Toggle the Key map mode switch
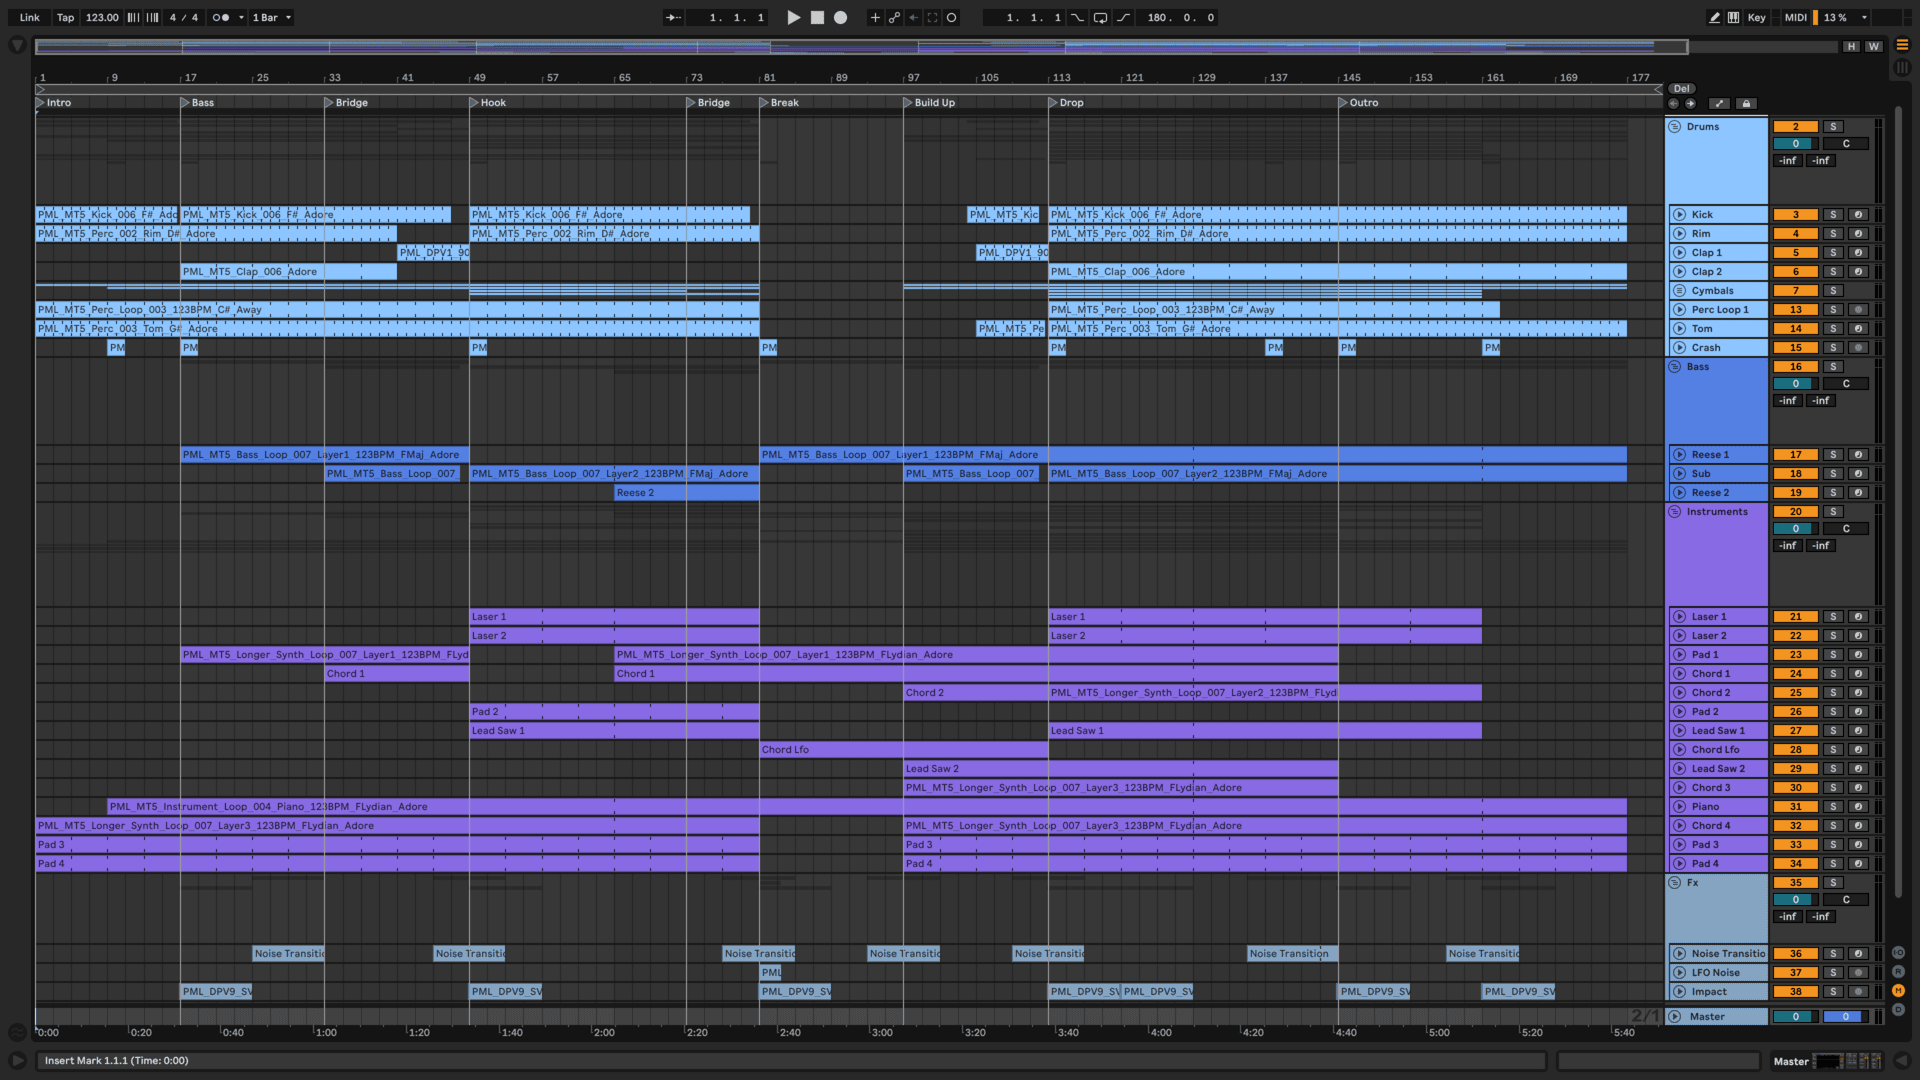This screenshot has height=1080, width=1920. coord(1756,17)
